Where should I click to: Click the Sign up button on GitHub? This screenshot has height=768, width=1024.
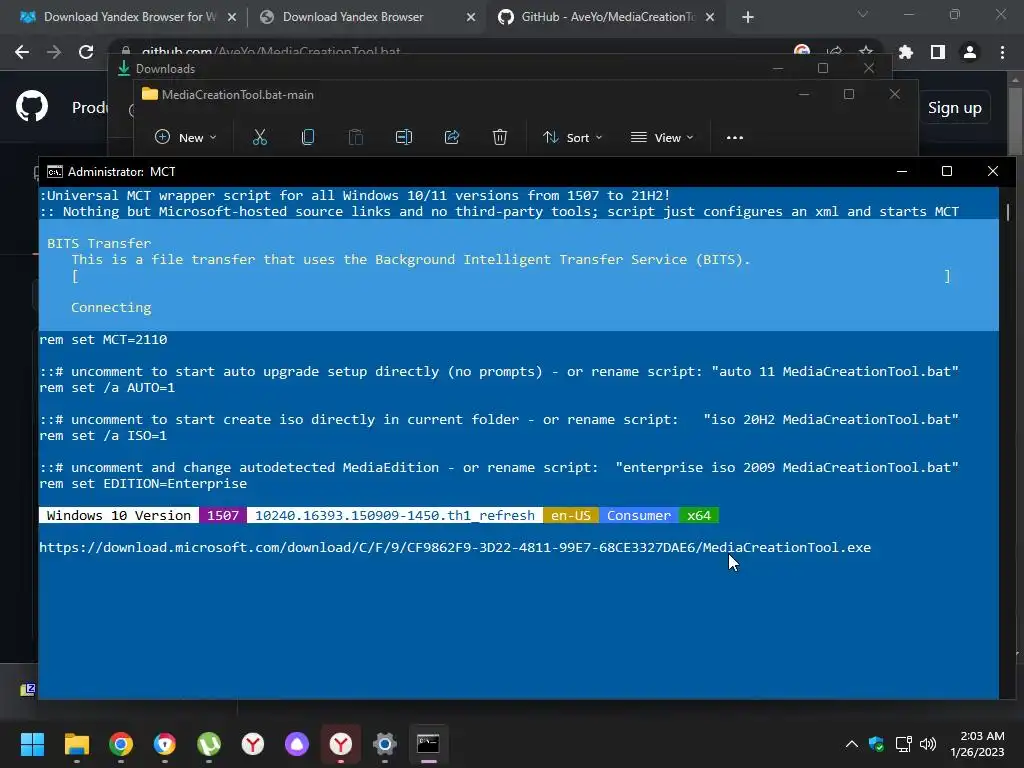coord(954,108)
